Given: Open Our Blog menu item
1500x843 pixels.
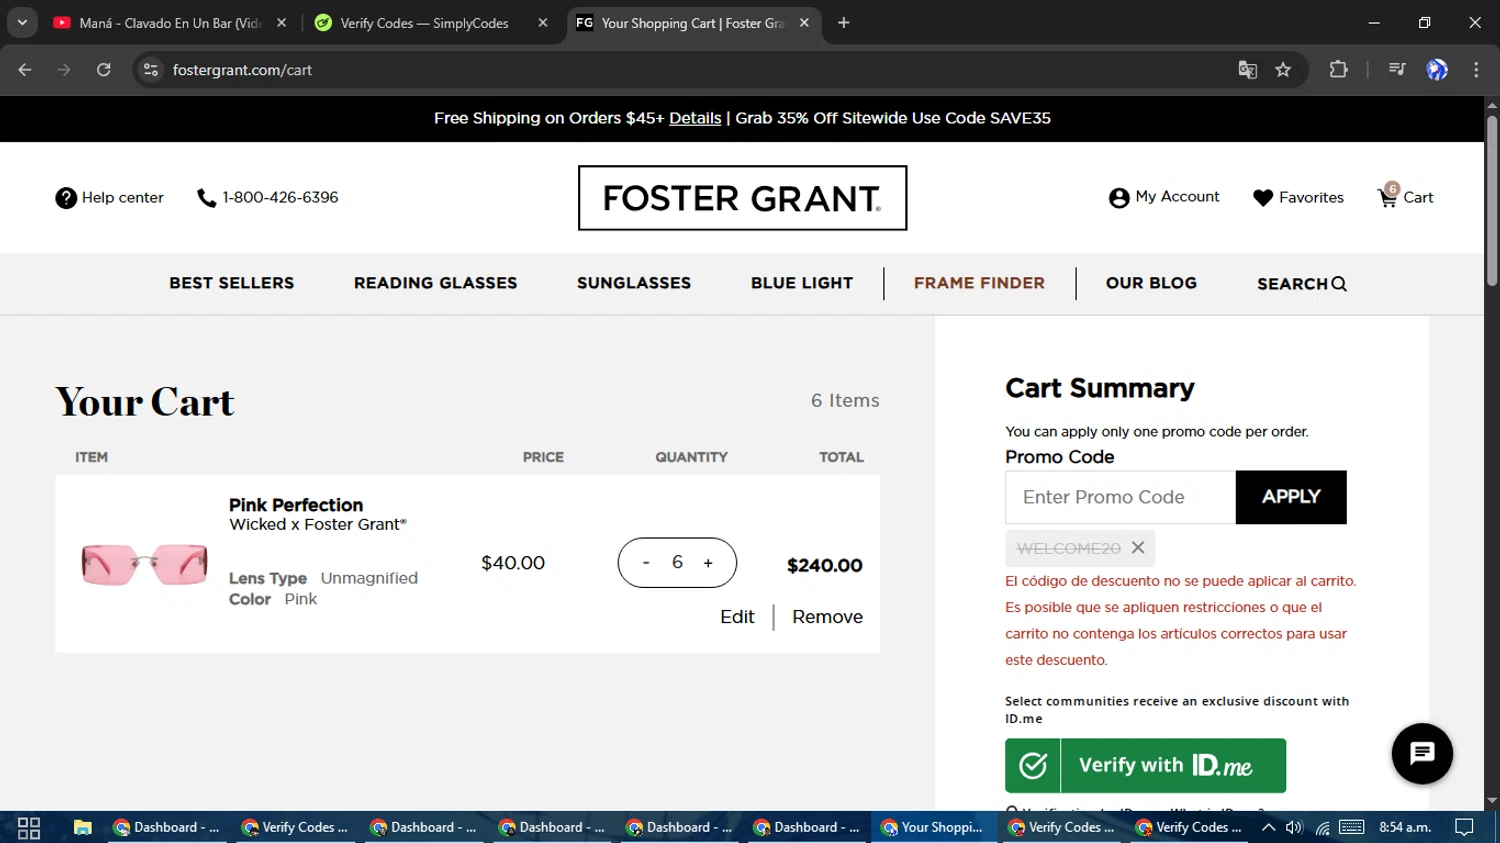Looking at the screenshot, I should [x=1151, y=283].
